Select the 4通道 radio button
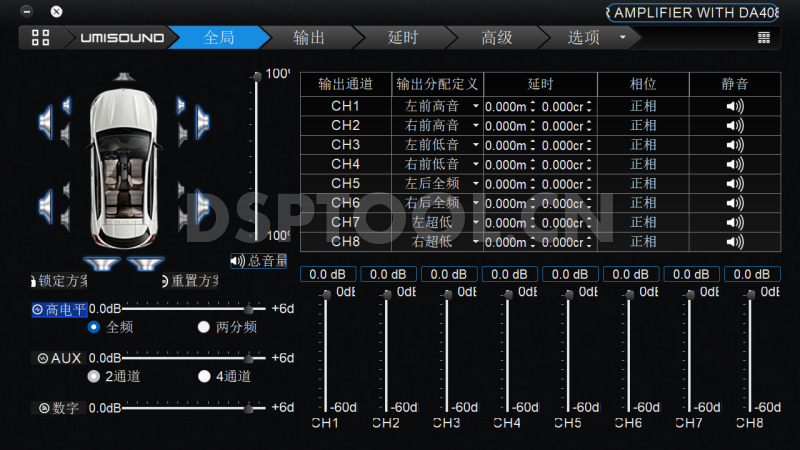 click(204, 377)
